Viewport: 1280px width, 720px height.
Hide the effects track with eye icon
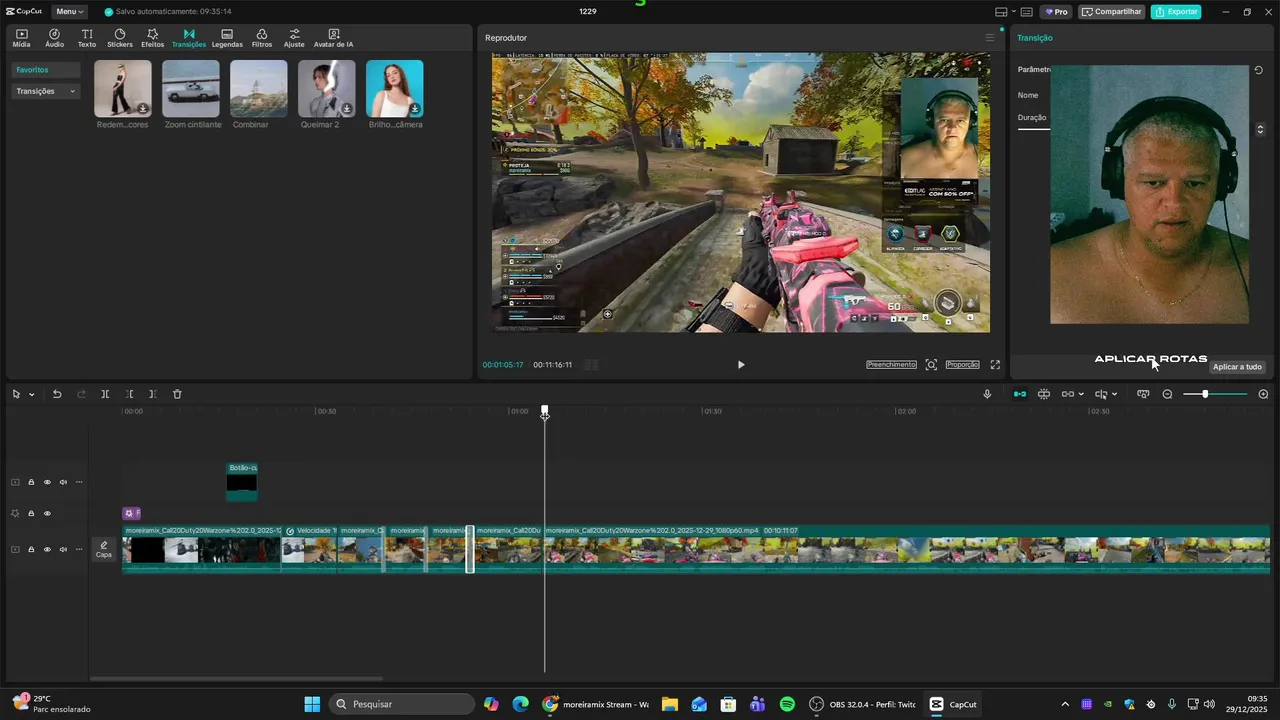tap(47, 514)
